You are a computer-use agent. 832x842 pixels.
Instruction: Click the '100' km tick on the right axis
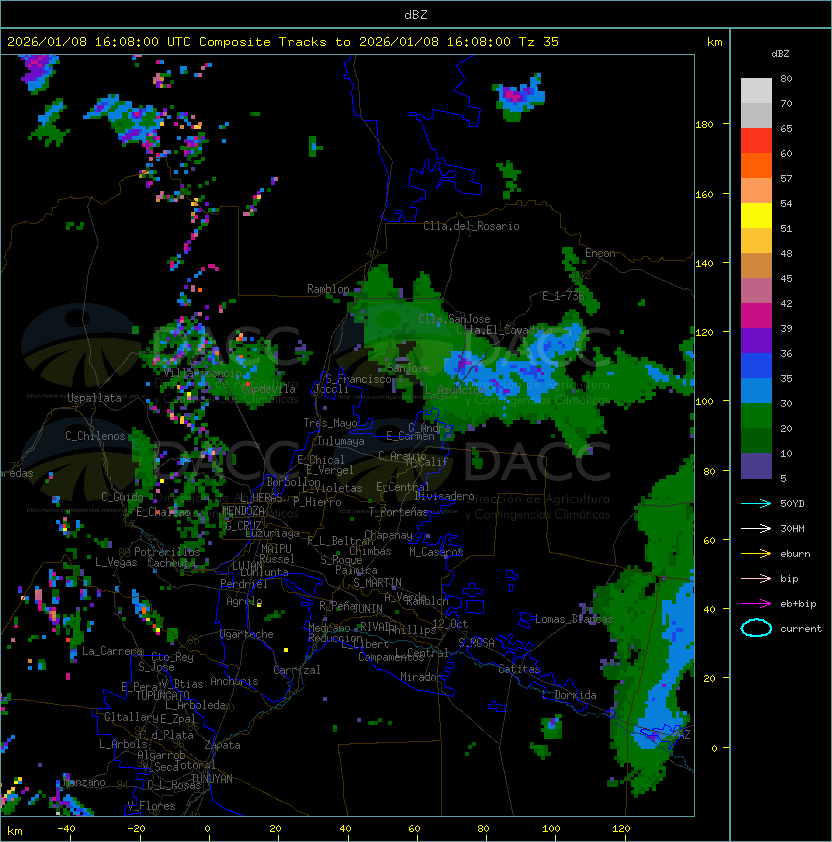pyautogui.click(x=704, y=402)
